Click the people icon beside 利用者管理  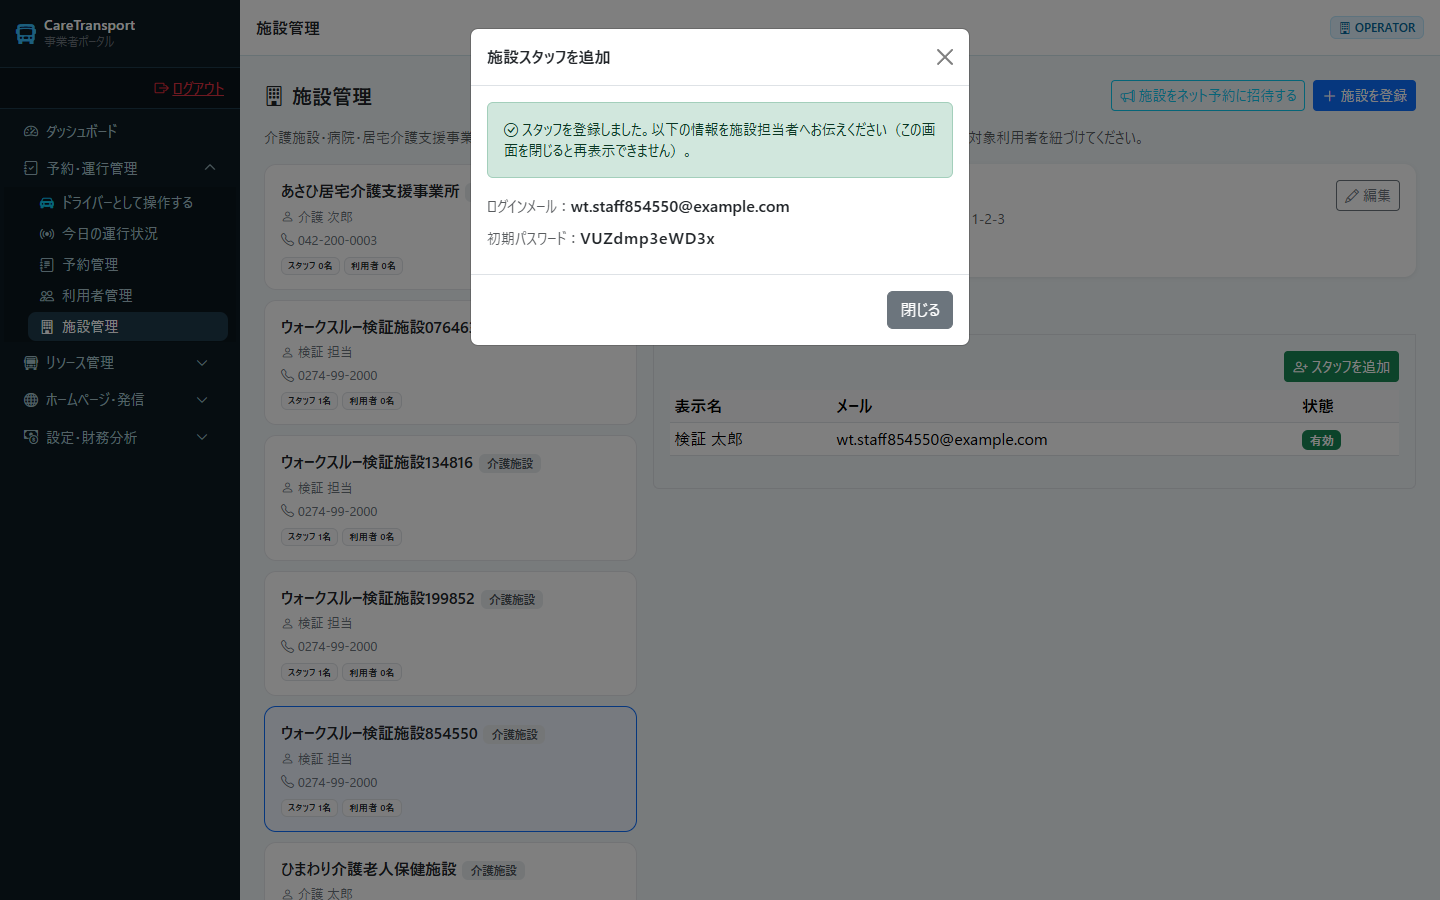click(x=47, y=295)
